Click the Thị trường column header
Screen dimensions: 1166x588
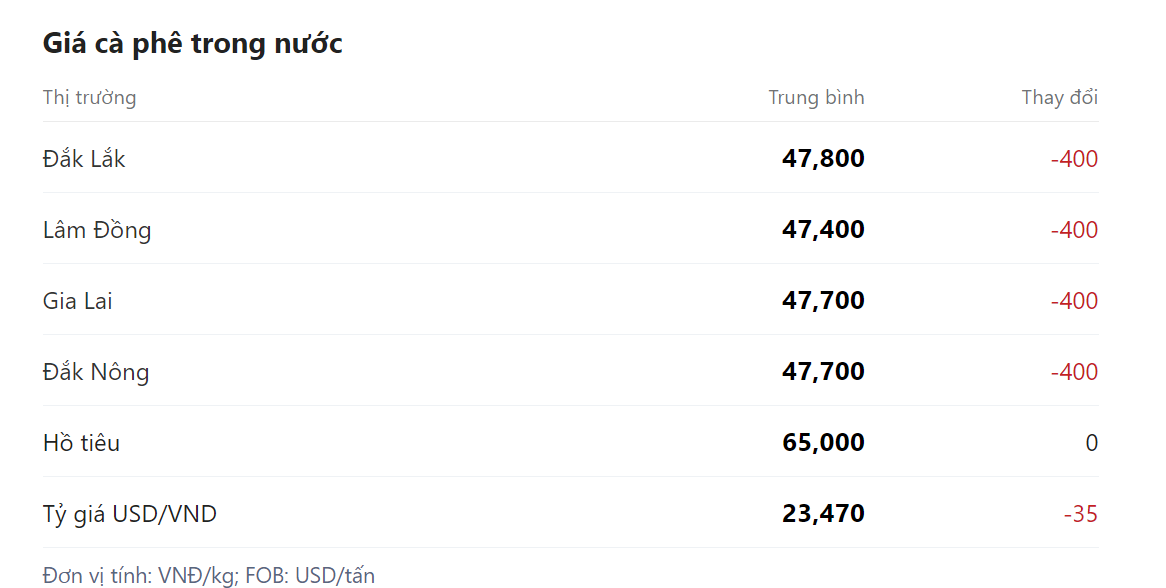pos(89,97)
